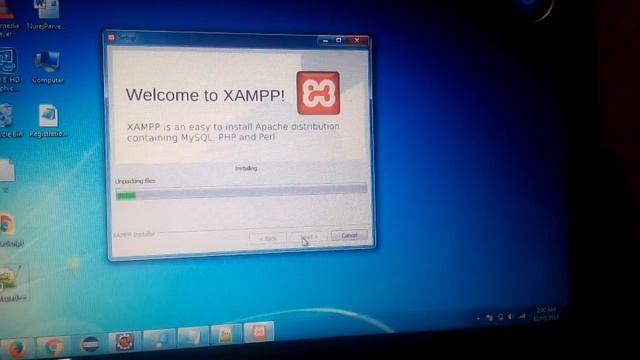Click the round striped taskbar icon
This screenshot has height=360, width=640.
click(x=90, y=344)
